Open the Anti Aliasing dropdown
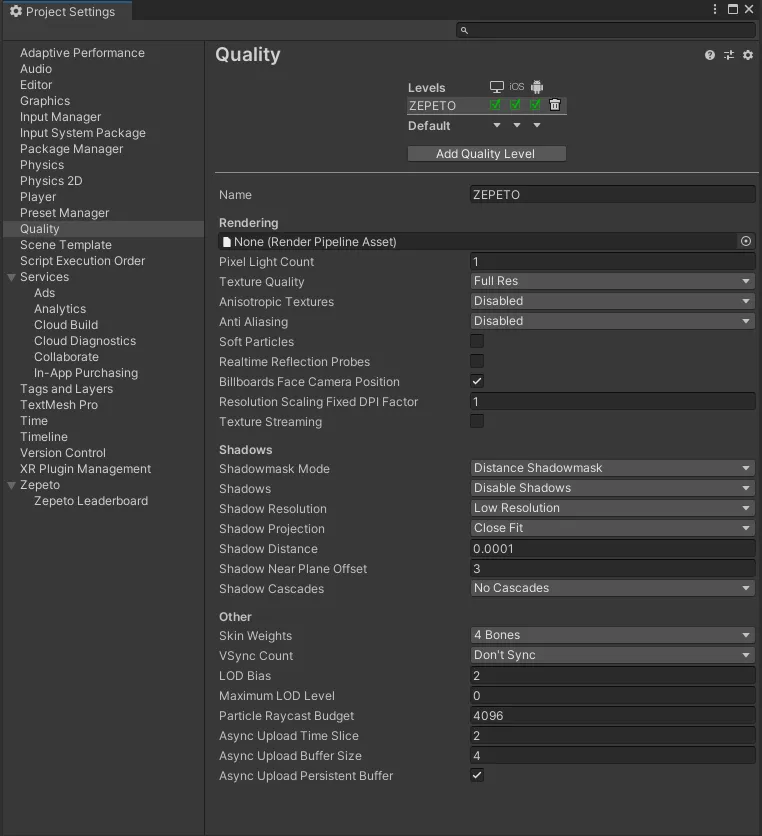The image size is (762, 836). point(612,321)
